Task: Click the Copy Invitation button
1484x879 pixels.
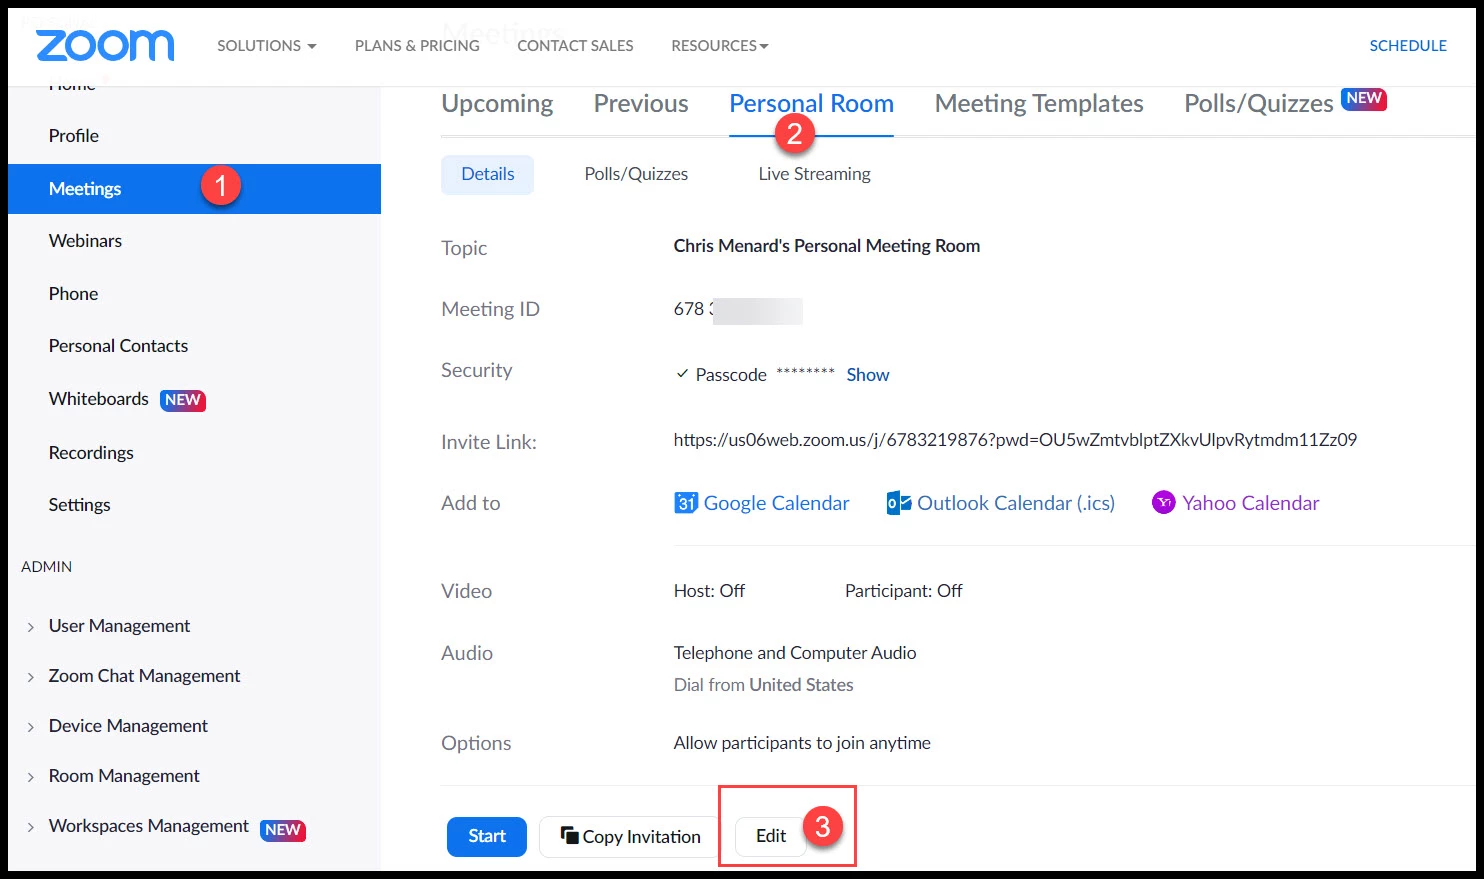Action: tap(630, 836)
